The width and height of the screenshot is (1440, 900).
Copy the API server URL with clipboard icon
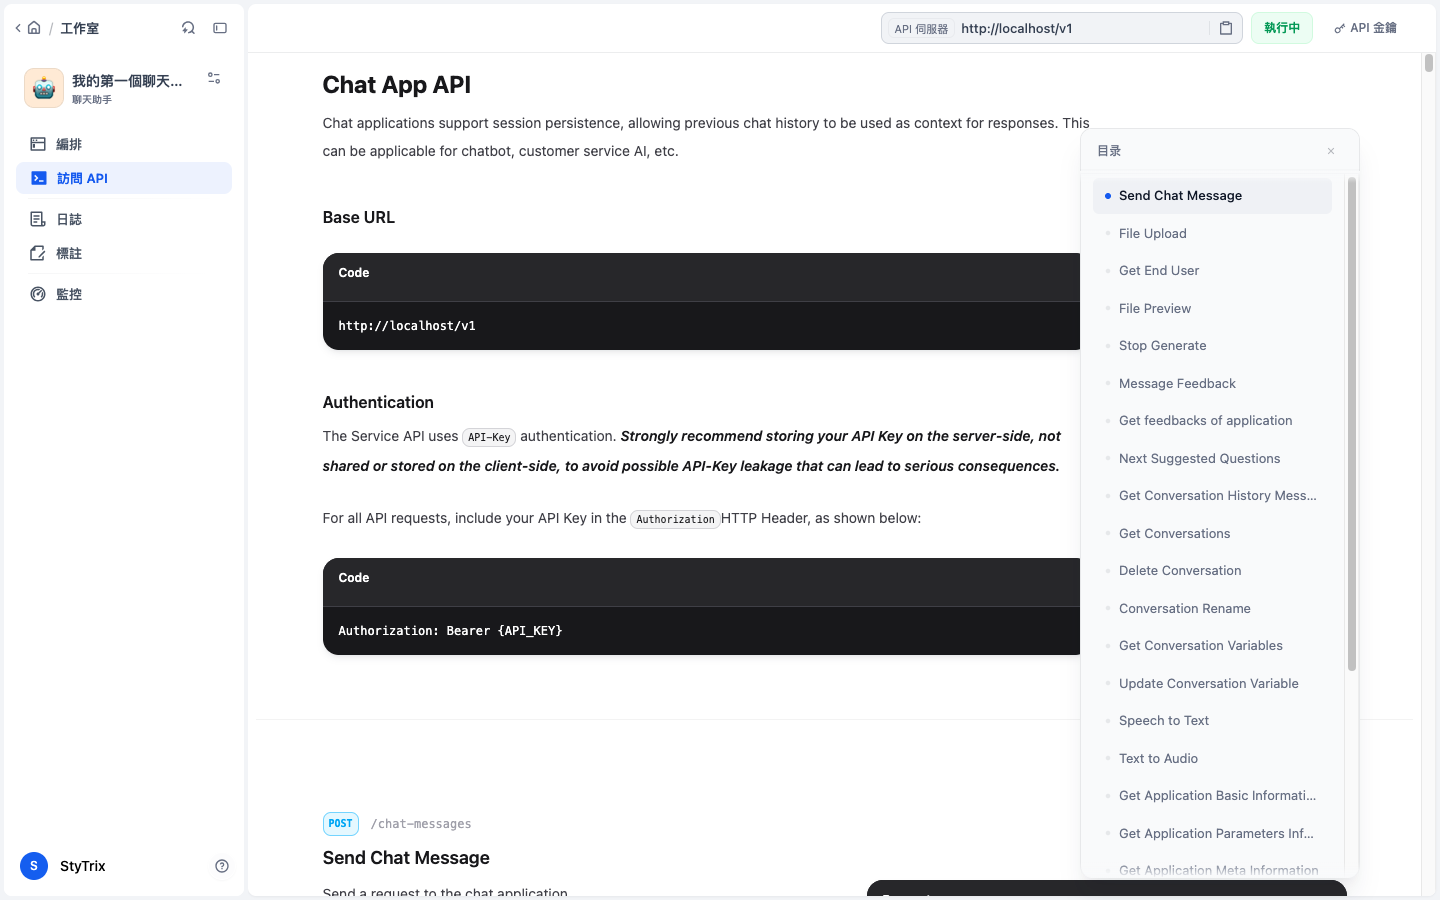pos(1226,28)
